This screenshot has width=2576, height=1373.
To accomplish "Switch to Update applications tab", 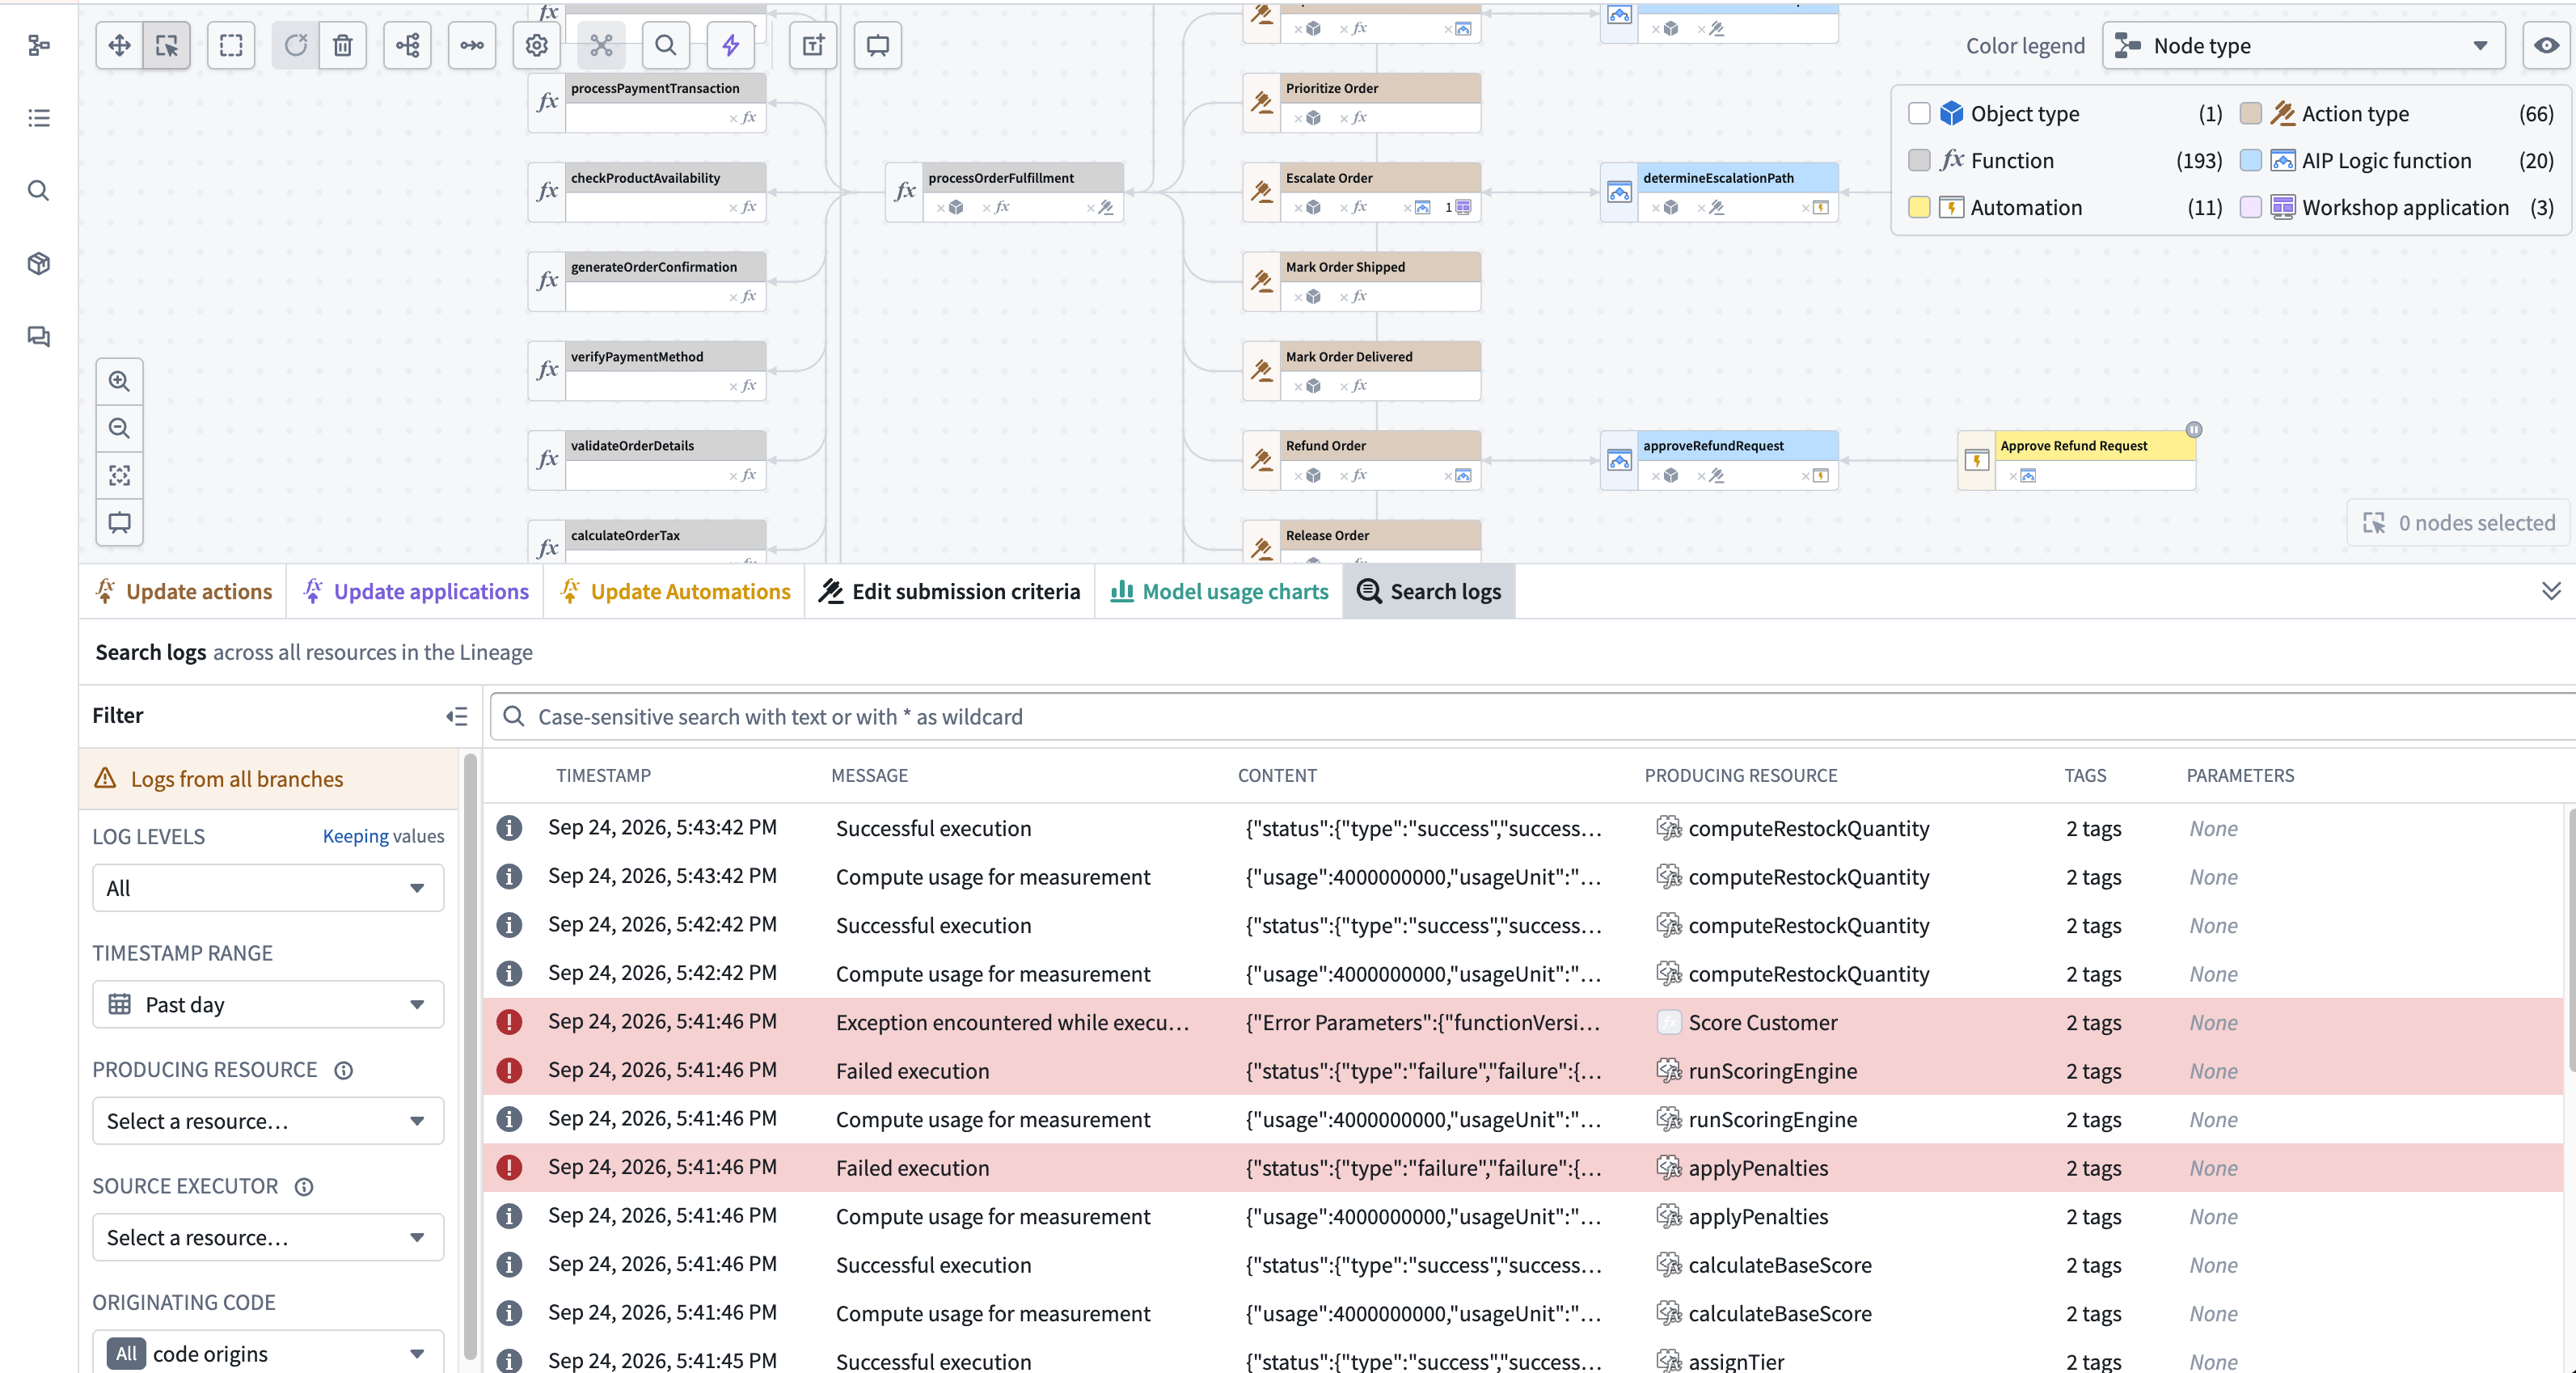I will tap(416, 591).
